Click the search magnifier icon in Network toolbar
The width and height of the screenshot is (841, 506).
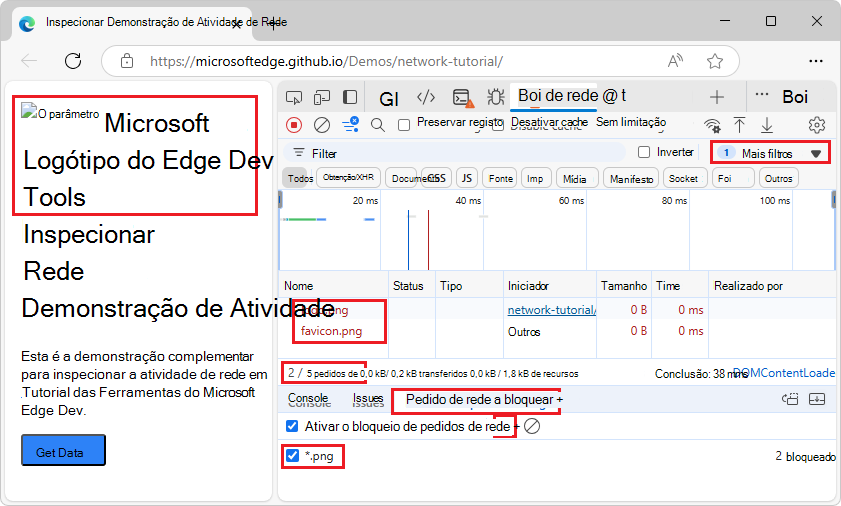tap(378, 125)
